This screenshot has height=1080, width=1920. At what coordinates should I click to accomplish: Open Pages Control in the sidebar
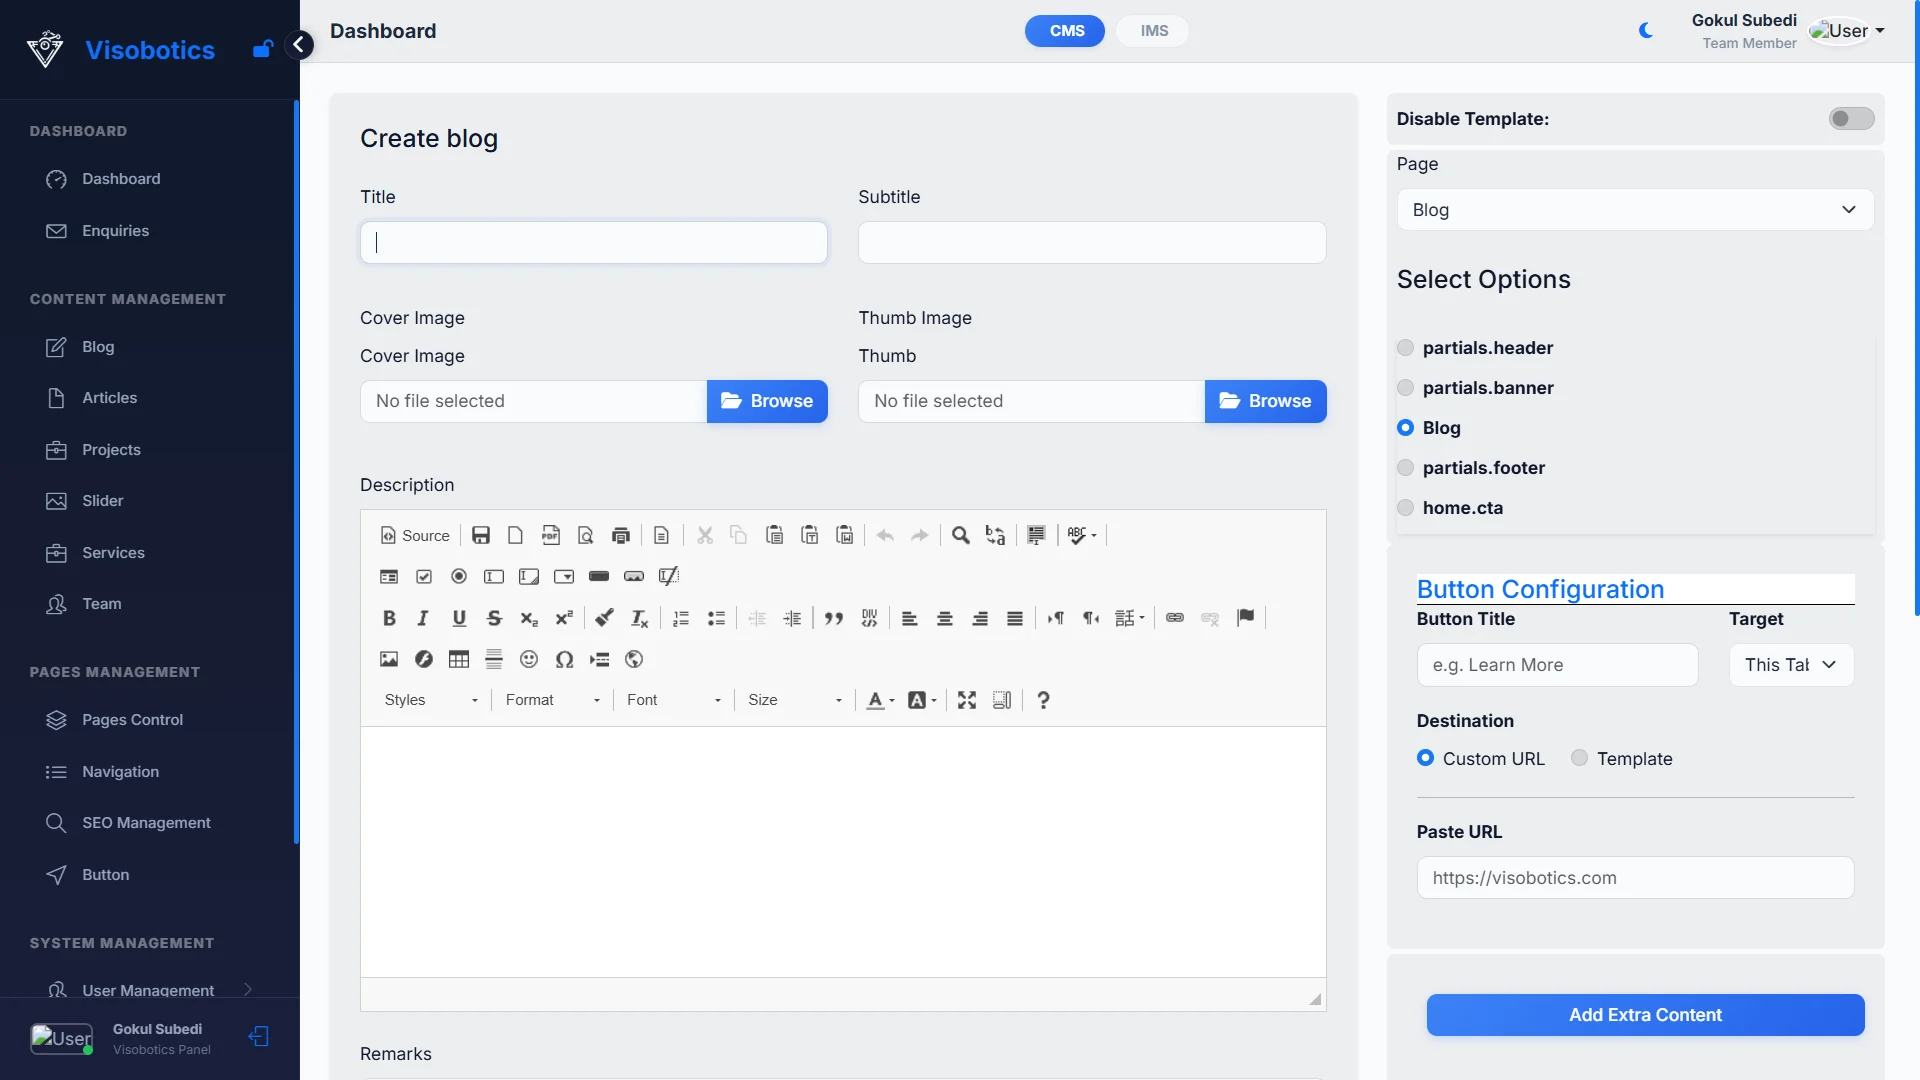pyautogui.click(x=132, y=720)
